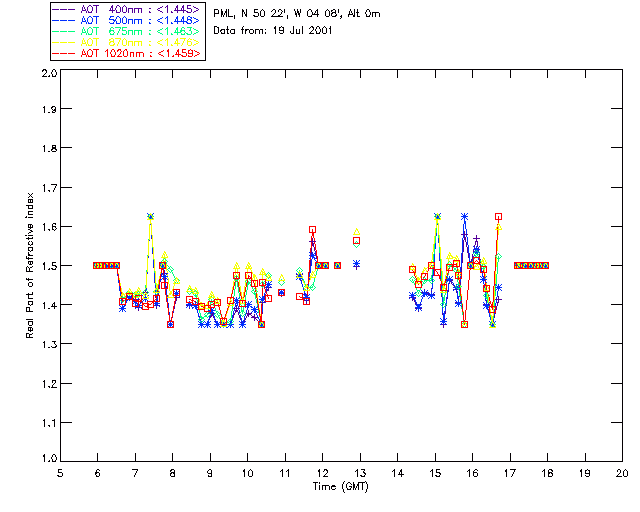
Task: Click the y-axis tick label 1.9
Action: click(x=49, y=109)
